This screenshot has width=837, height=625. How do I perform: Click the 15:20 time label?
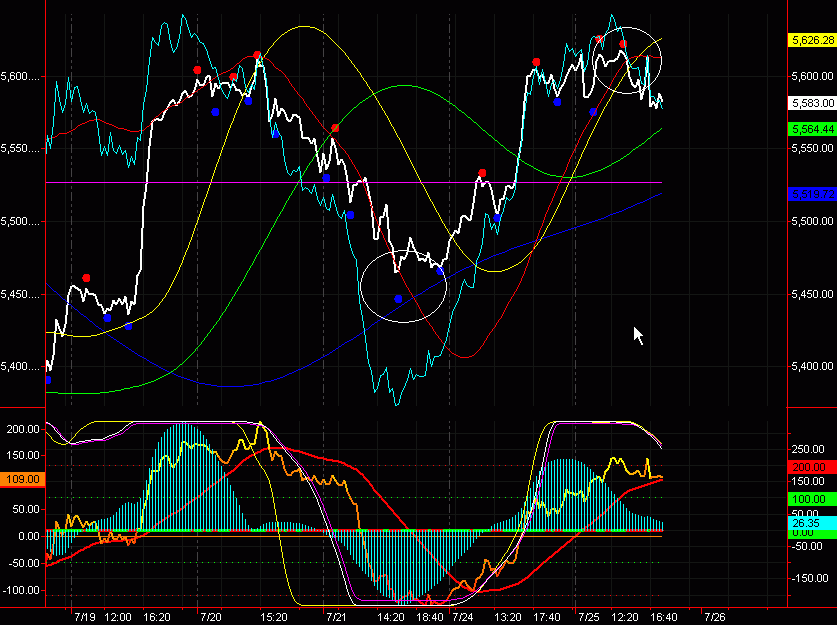(273, 617)
